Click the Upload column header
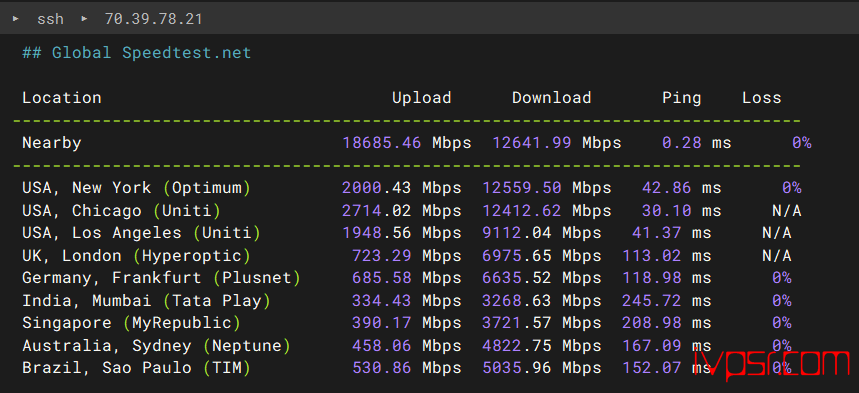 [422, 98]
